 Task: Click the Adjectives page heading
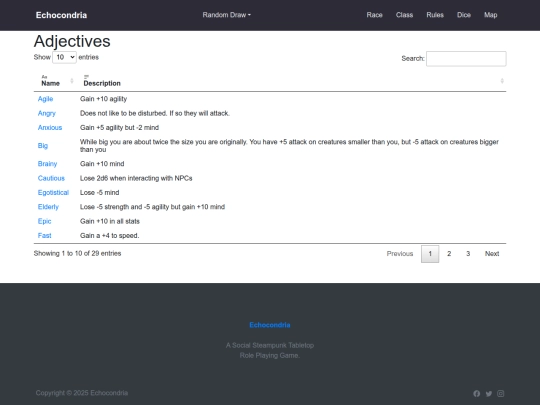pyautogui.click(x=72, y=41)
